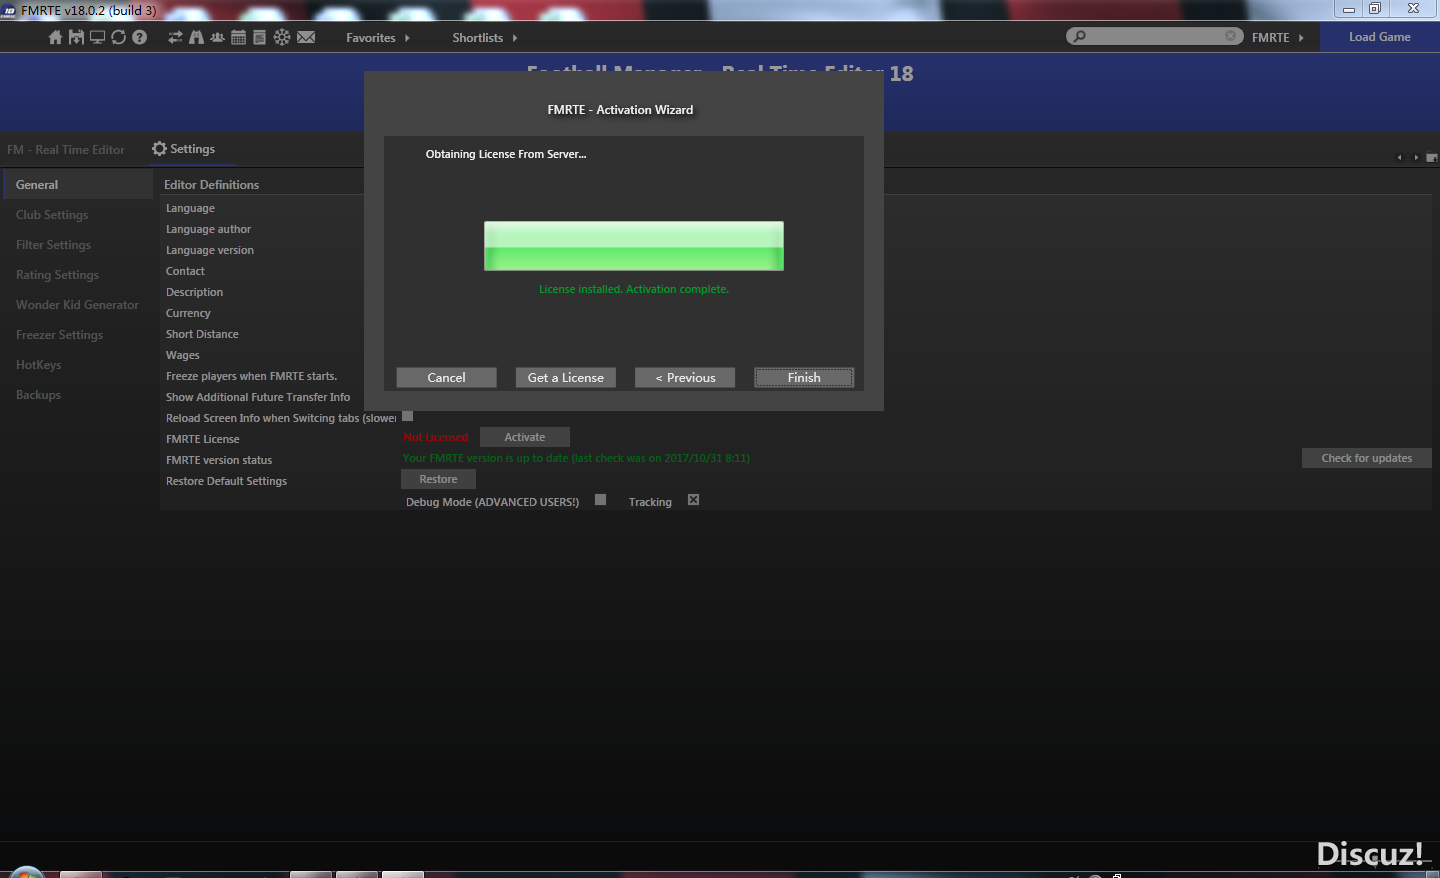Click the Activate license button
Viewport: 1440px width, 878px height.
coord(525,437)
